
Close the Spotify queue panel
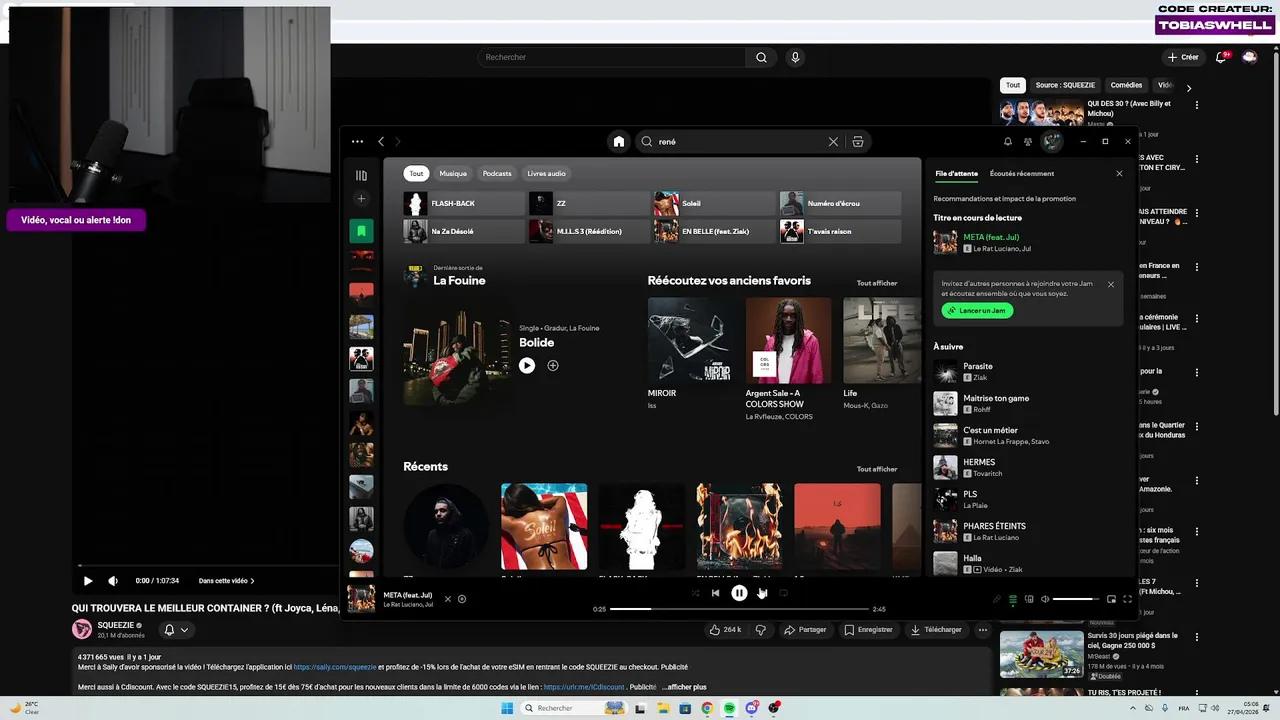[x=1119, y=174]
